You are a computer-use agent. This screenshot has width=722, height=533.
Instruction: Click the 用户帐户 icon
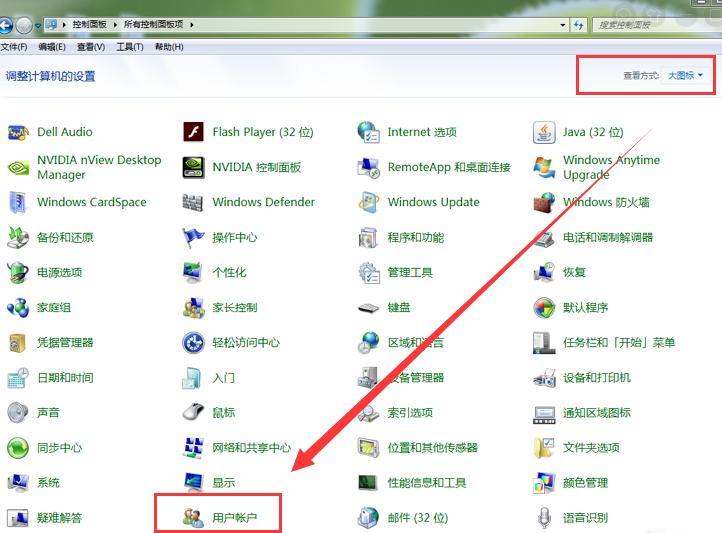click(x=193, y=518)
